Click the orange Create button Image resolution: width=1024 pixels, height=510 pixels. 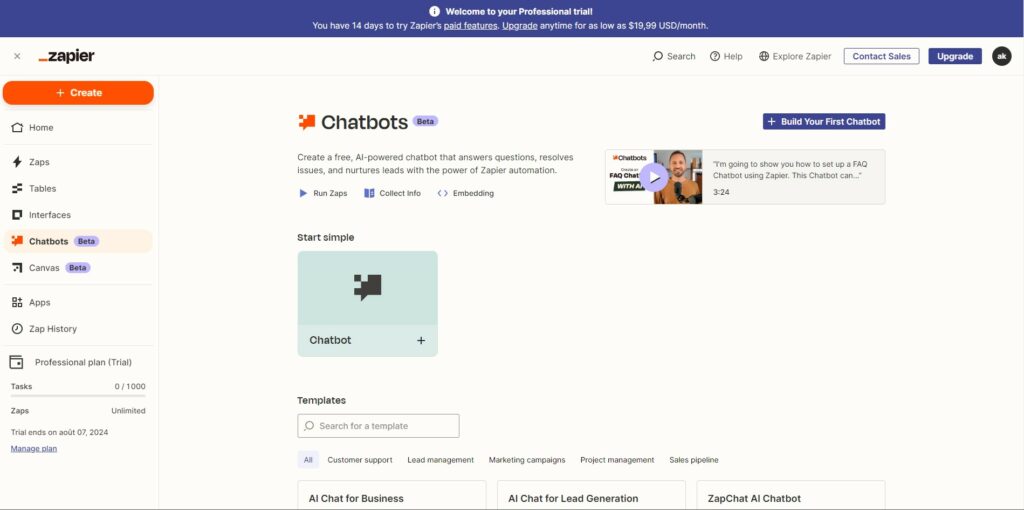click(78, 93)
